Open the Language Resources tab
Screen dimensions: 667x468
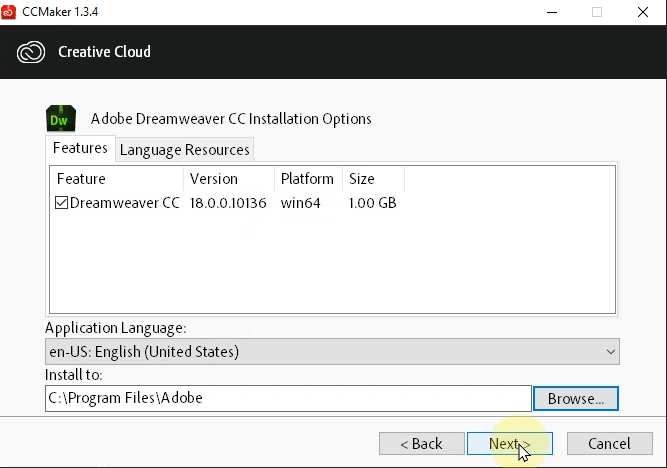pyautogui.click(x=184, y=150)
